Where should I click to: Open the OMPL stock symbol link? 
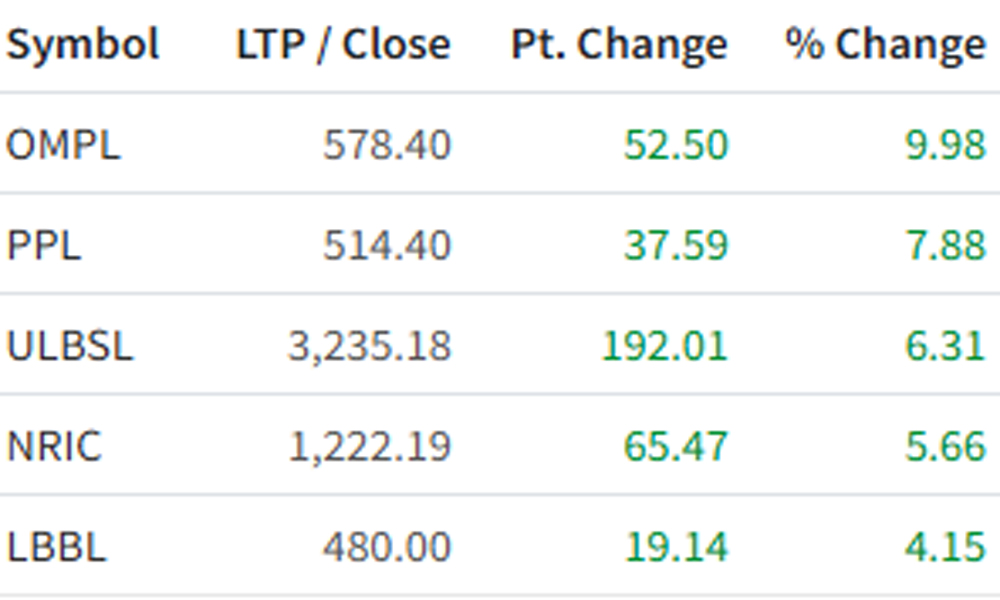(x=63, y=144)
